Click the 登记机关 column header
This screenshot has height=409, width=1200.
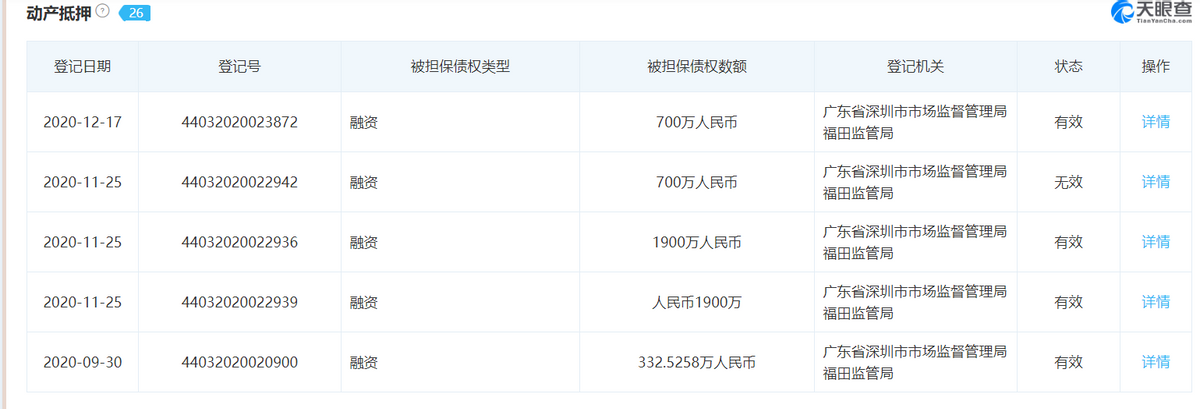915,67
